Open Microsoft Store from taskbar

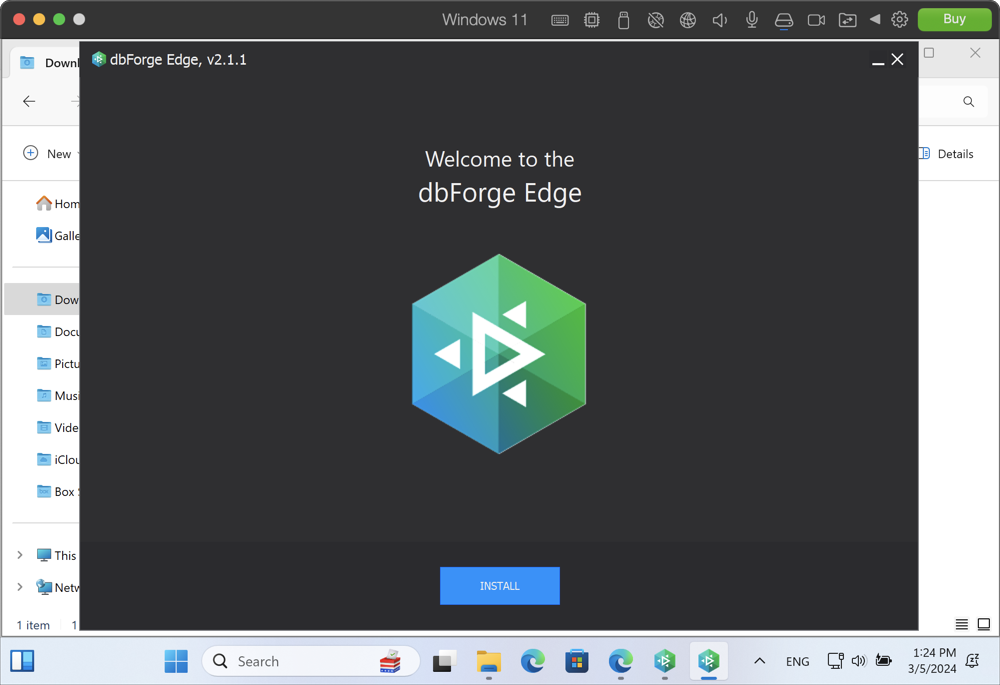[577, 661]
